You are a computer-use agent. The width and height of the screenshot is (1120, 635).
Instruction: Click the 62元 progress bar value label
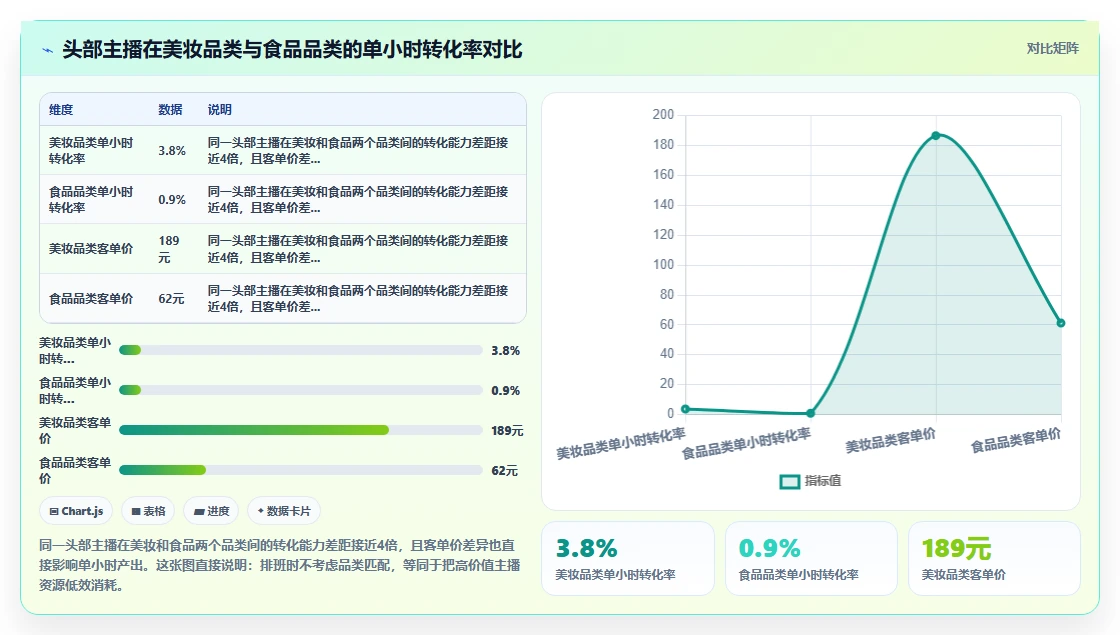pyautogui.click(x=504, y=471)
